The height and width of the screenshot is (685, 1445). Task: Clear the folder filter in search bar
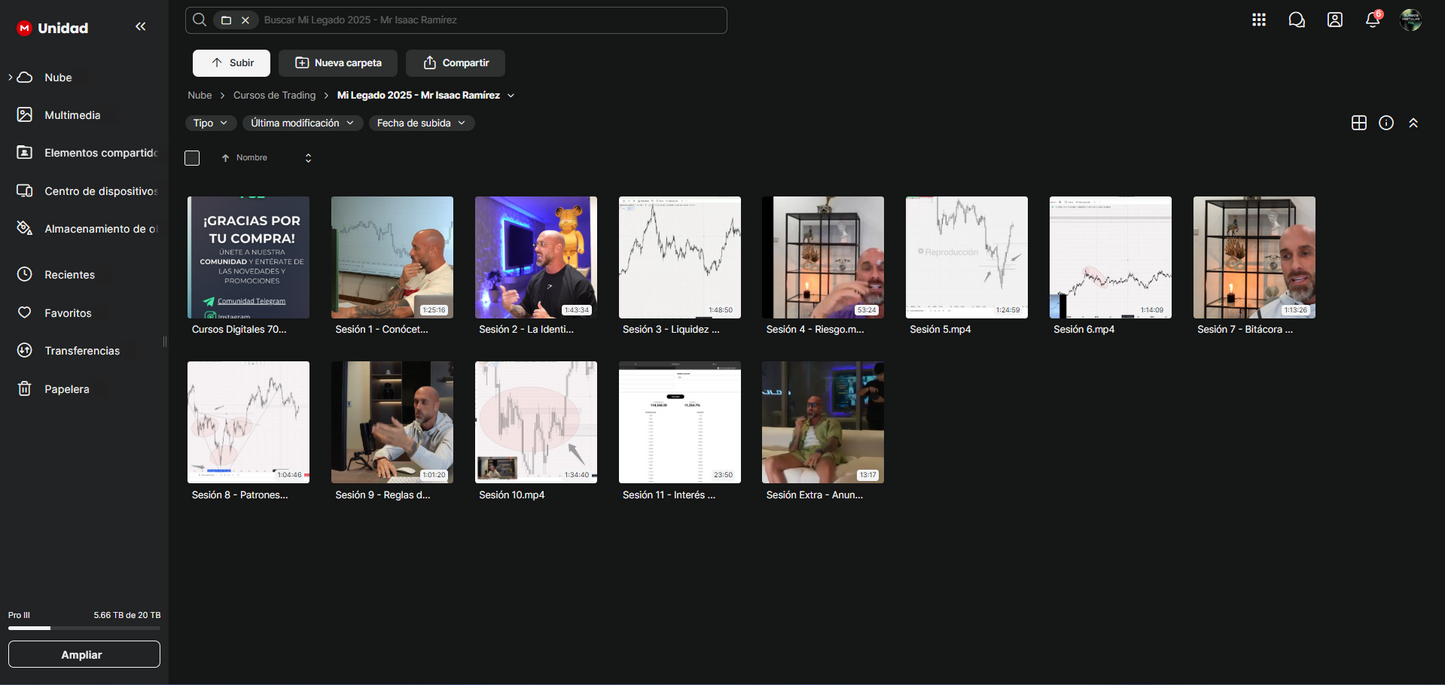tap(245, 20)
